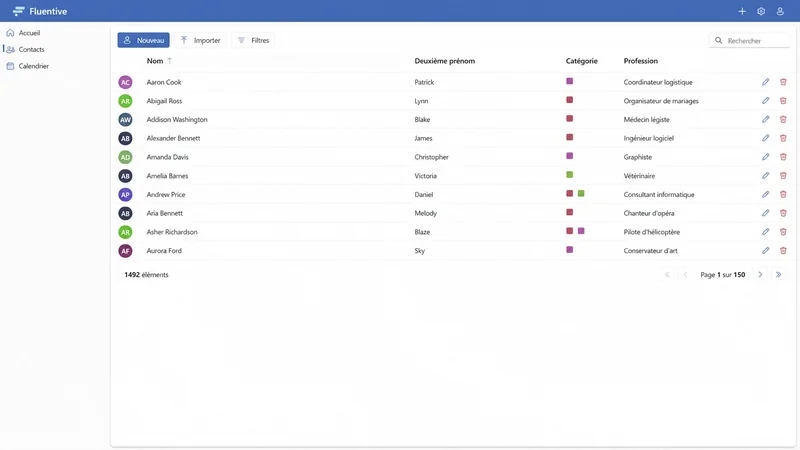Edit Amelia Barnes pencil icon
Viewport: 800px width, 450px height.
pyautogui.click(x=765, y=176)
